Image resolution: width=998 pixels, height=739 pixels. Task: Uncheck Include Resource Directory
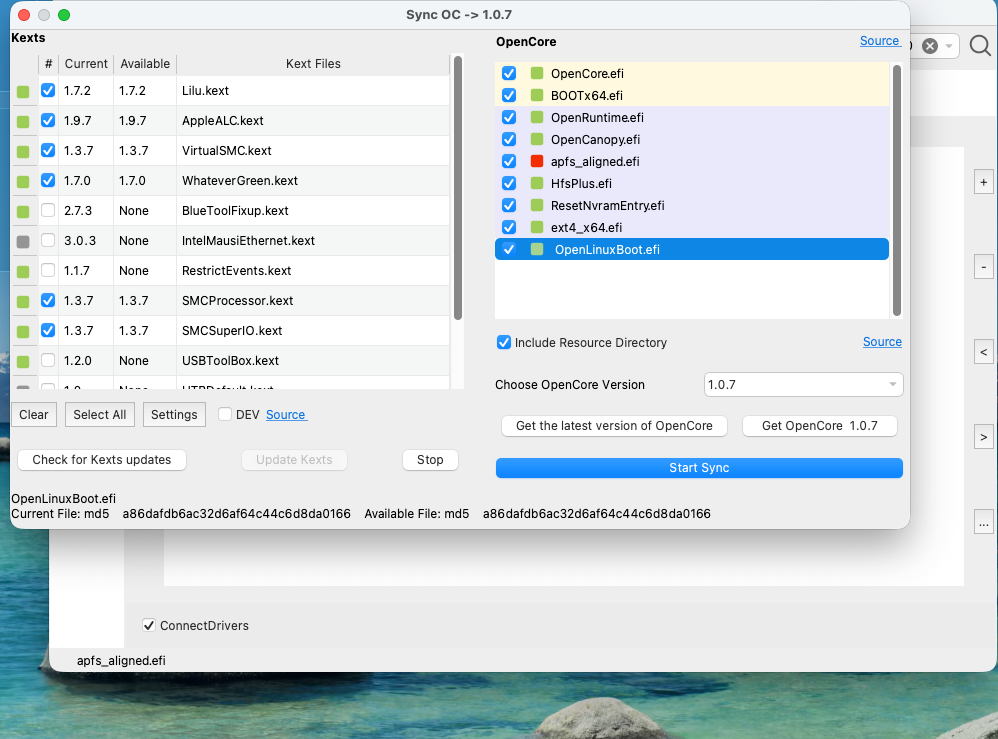[x=503, y=342]
